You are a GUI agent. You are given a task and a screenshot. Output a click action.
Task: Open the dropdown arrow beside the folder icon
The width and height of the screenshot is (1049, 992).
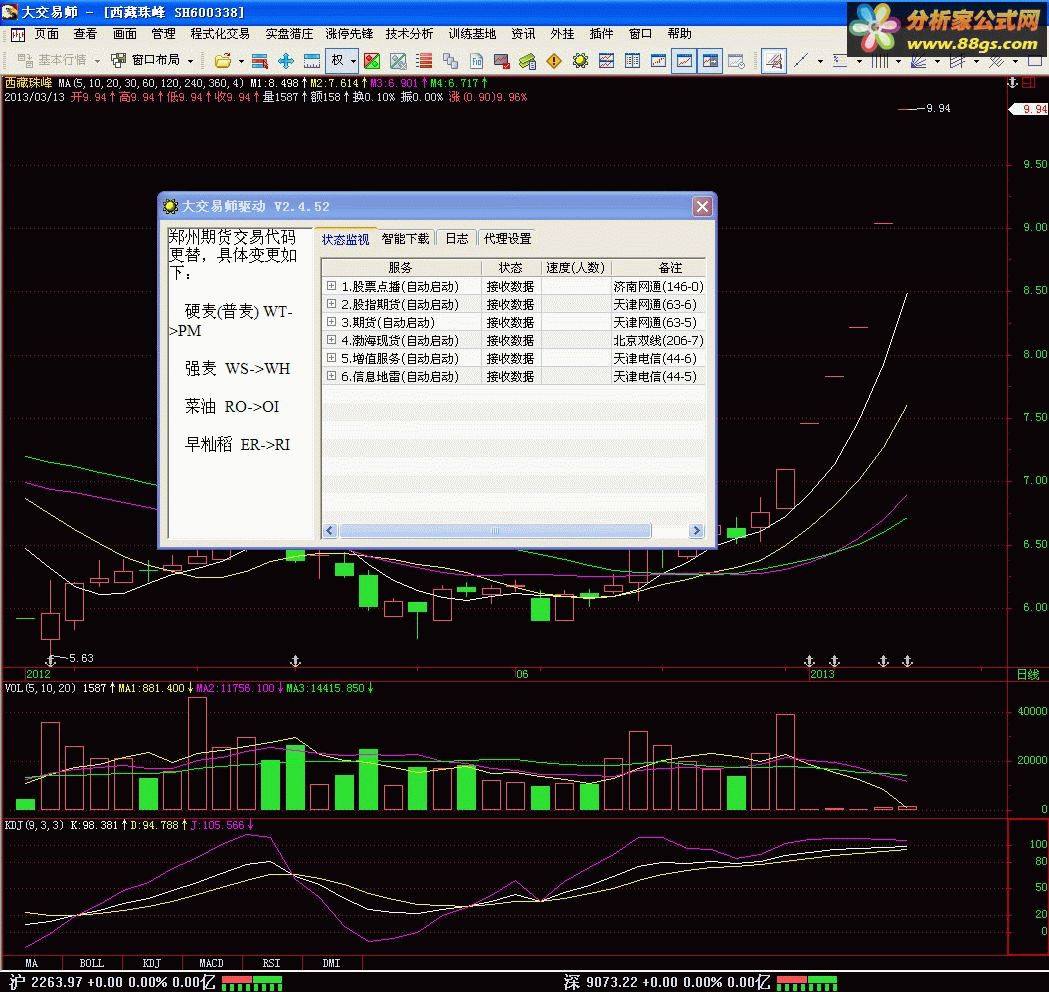241,62
